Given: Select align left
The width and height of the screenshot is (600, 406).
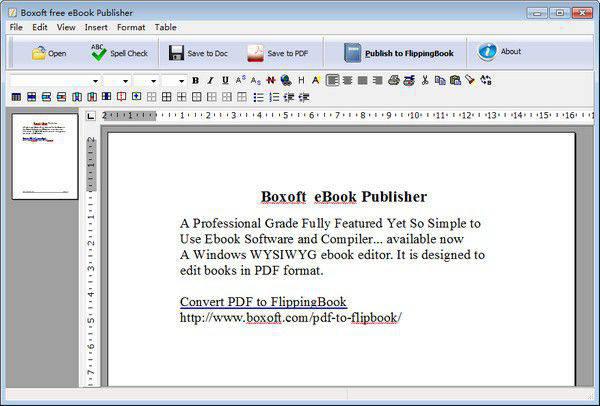Looking at the screenshot, I should 333,80.
